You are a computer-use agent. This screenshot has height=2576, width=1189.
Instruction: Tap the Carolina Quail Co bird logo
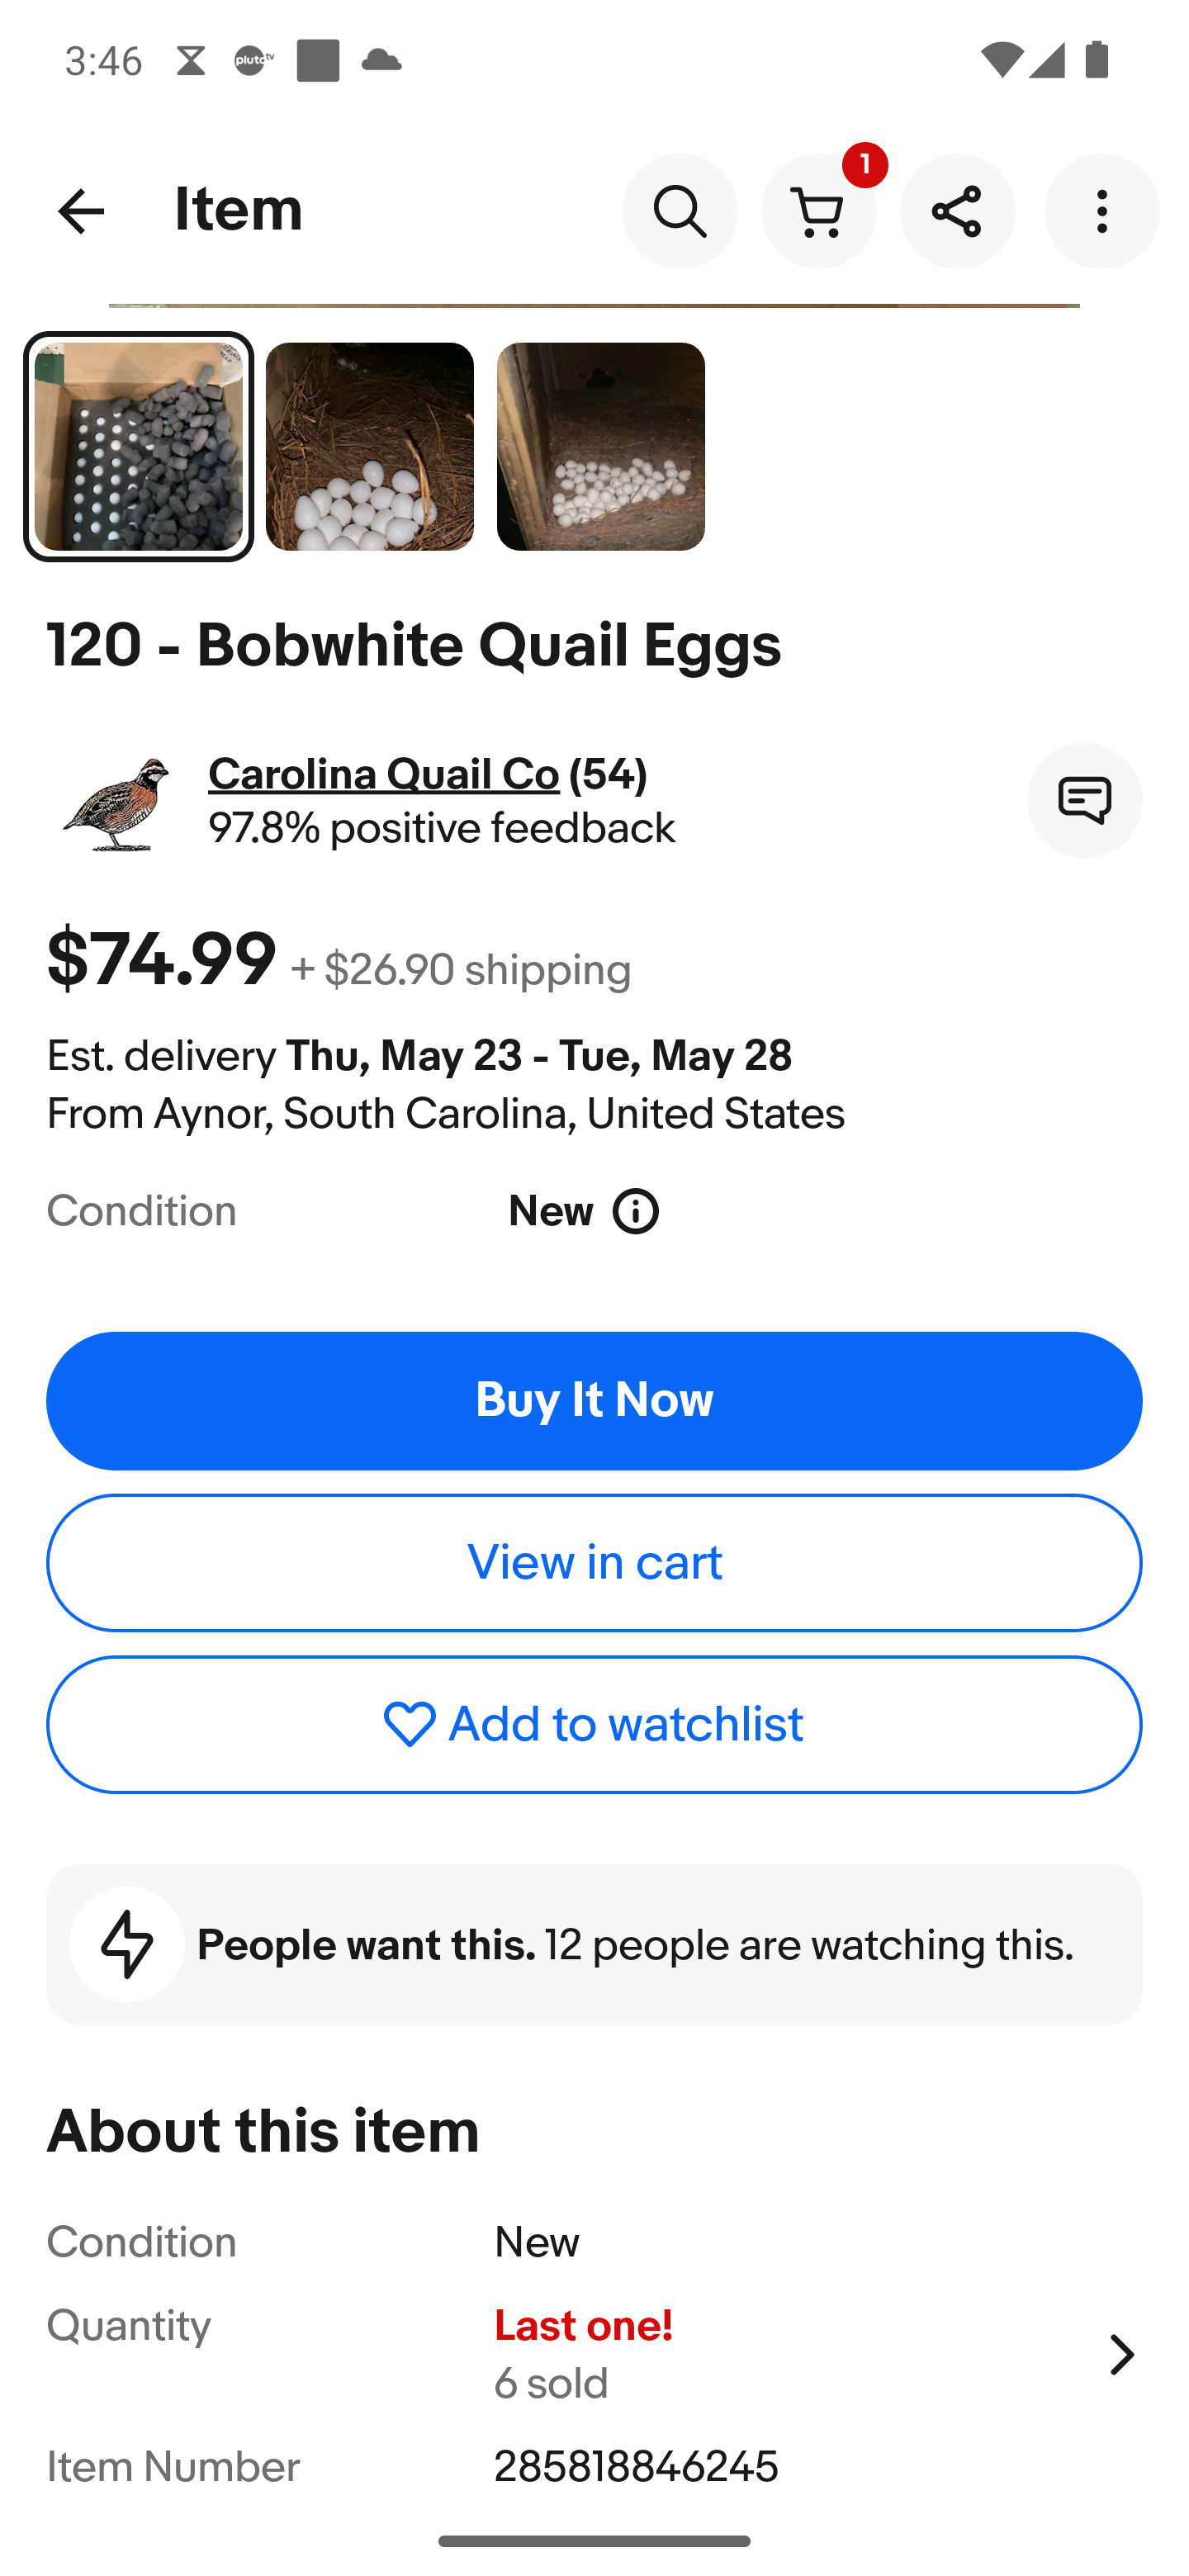(x=115, y=803)
